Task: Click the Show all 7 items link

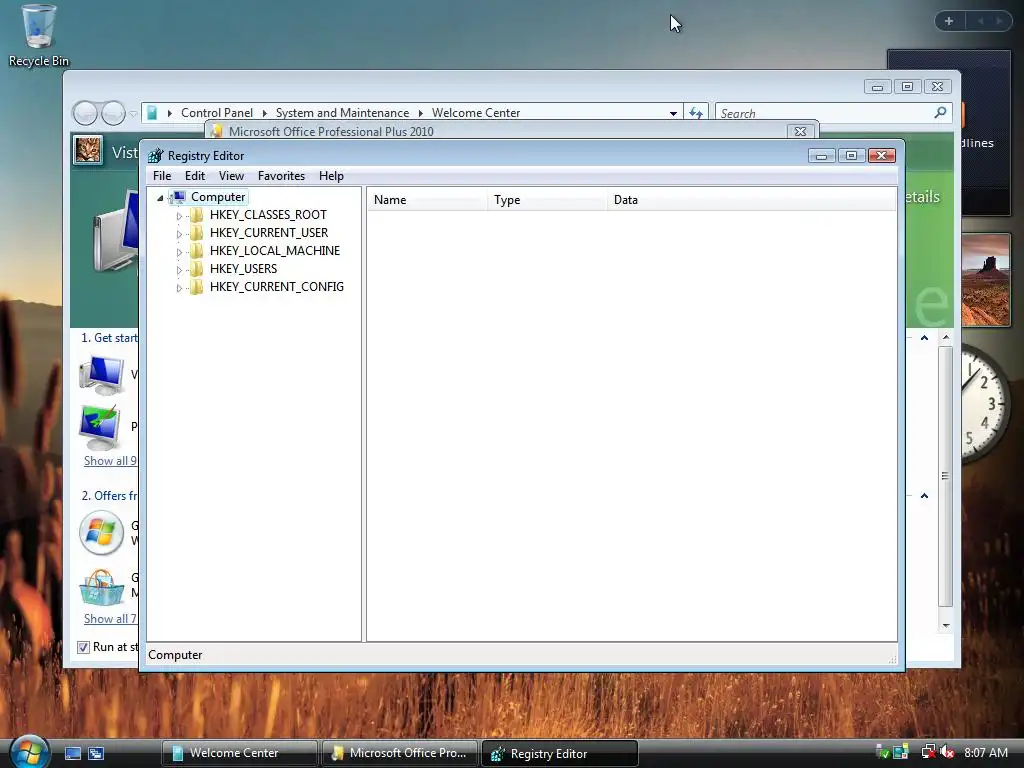Action: 110,619
